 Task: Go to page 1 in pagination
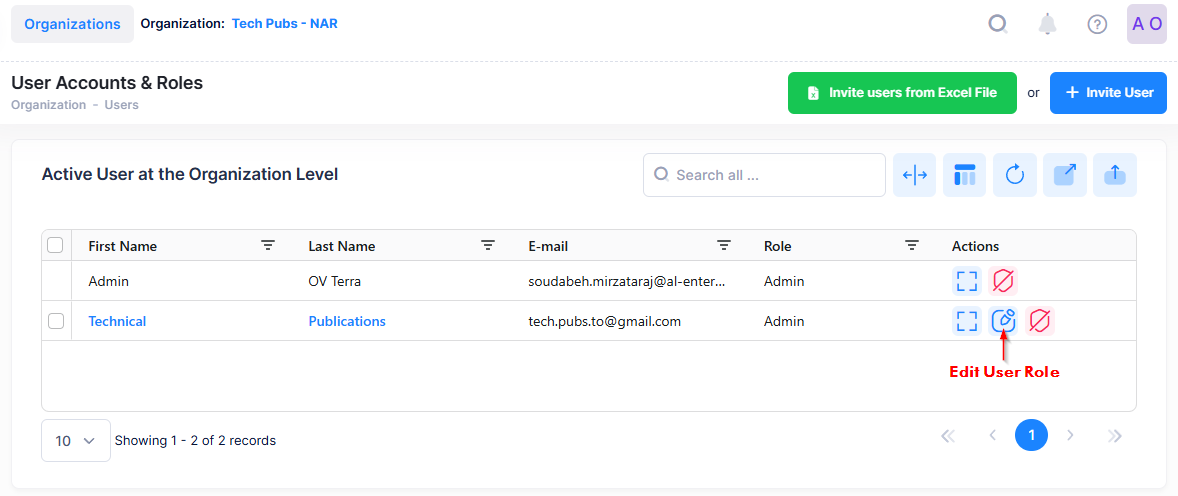[1031, 435]
